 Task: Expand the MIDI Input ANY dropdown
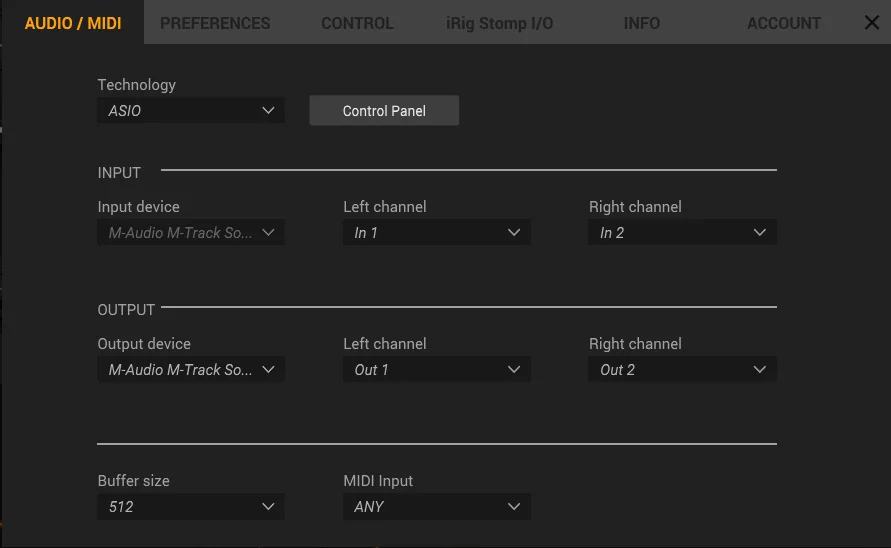[436, 507]
